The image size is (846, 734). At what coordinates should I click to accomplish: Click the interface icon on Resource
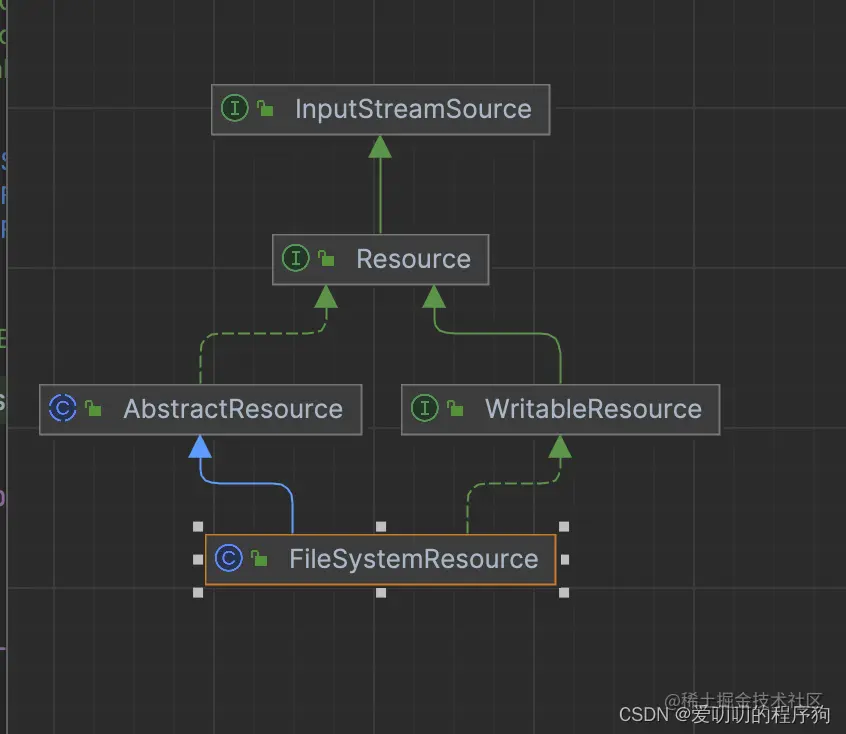pyautogui.click(x=296, y=258)
